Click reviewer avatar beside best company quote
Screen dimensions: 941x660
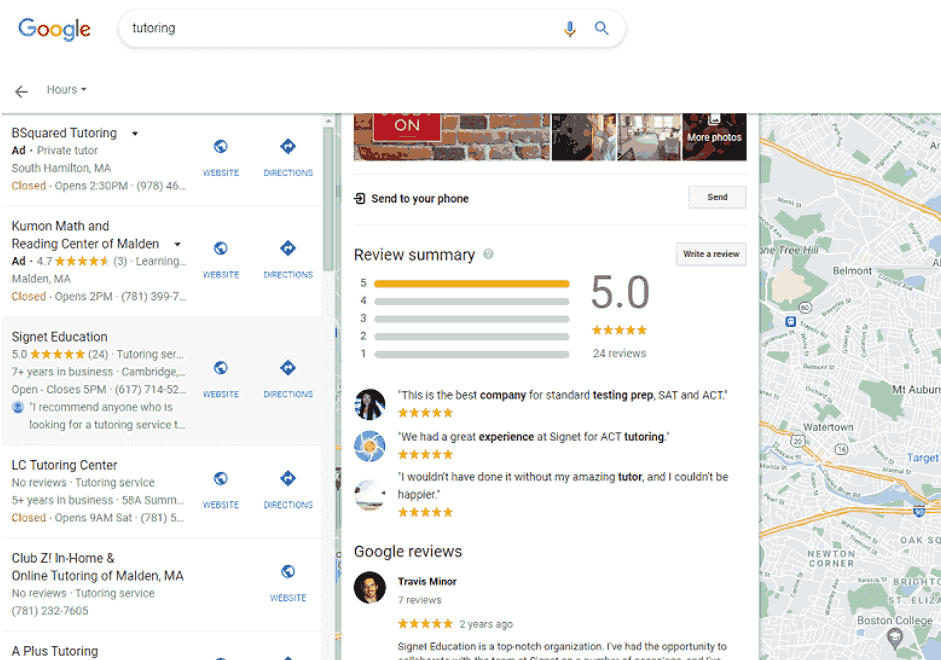coord(370,404)
